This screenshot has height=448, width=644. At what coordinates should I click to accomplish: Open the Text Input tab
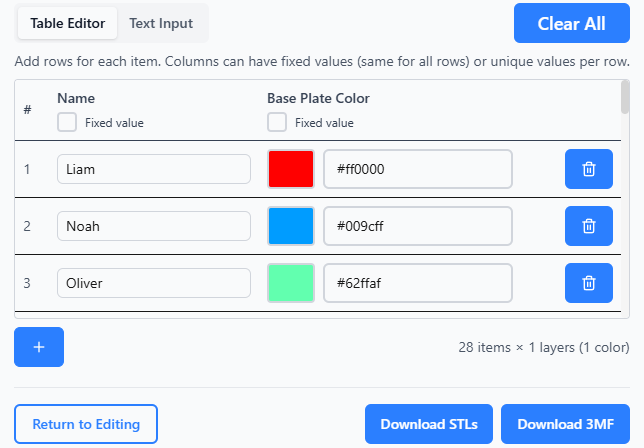point(161,23)
